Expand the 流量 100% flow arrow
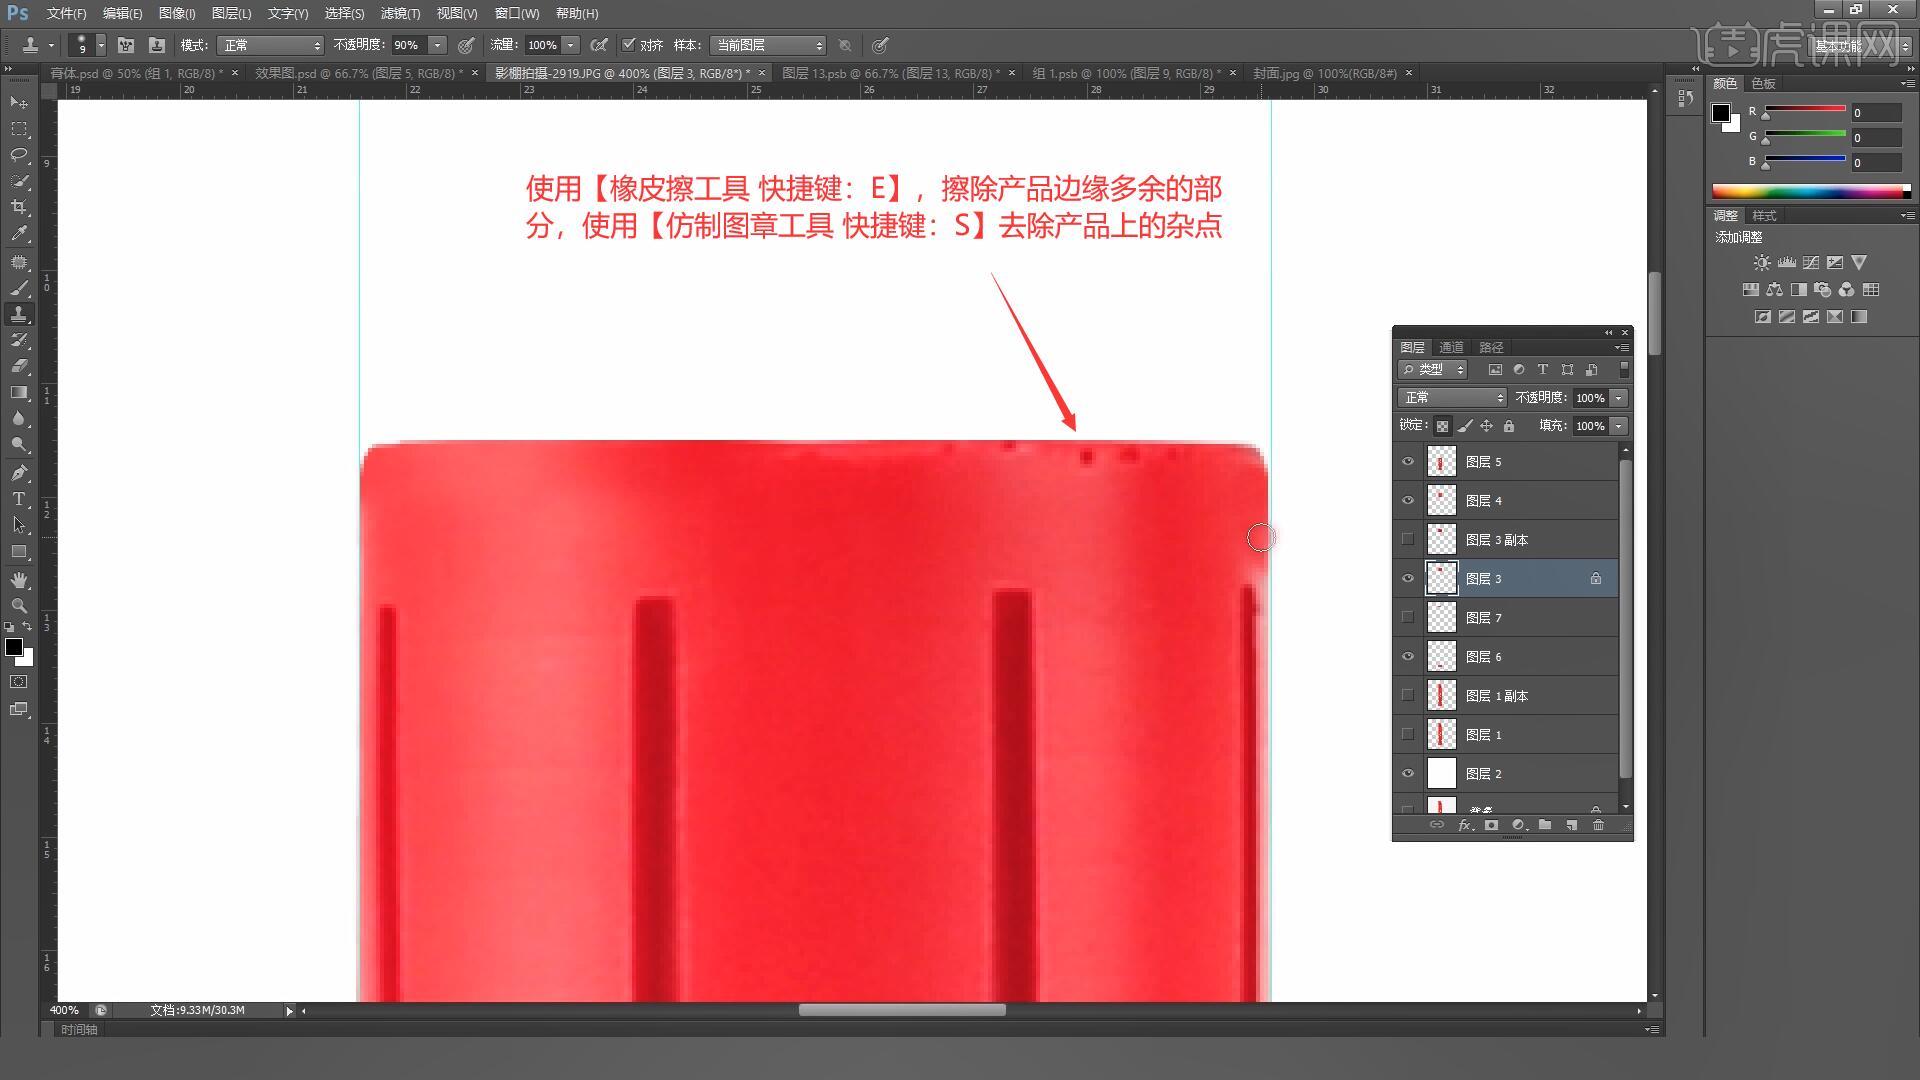 tap(571, 45)
